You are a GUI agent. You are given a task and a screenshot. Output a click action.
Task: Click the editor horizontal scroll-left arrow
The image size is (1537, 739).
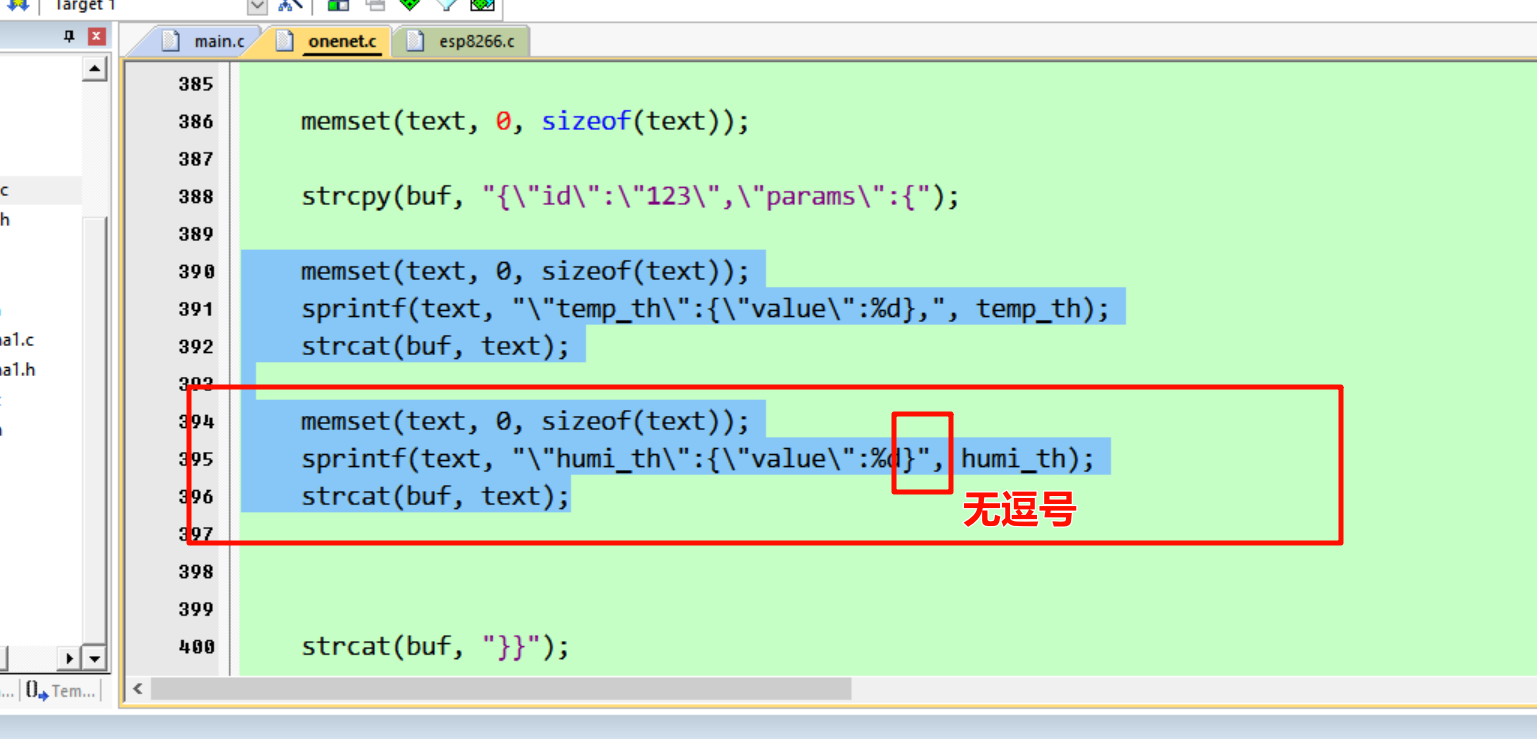pyautogui.click(x=137, y=688)
